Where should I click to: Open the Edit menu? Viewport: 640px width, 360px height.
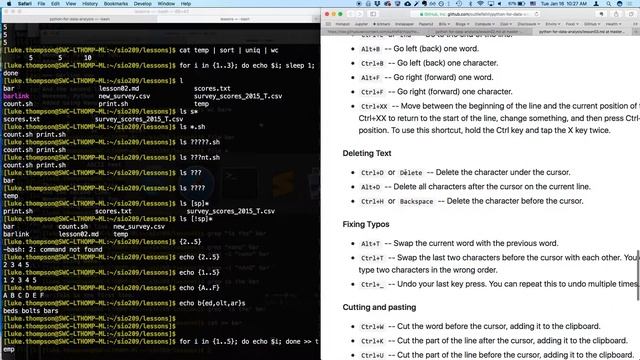pyautogui.click(x=55, y=4)
